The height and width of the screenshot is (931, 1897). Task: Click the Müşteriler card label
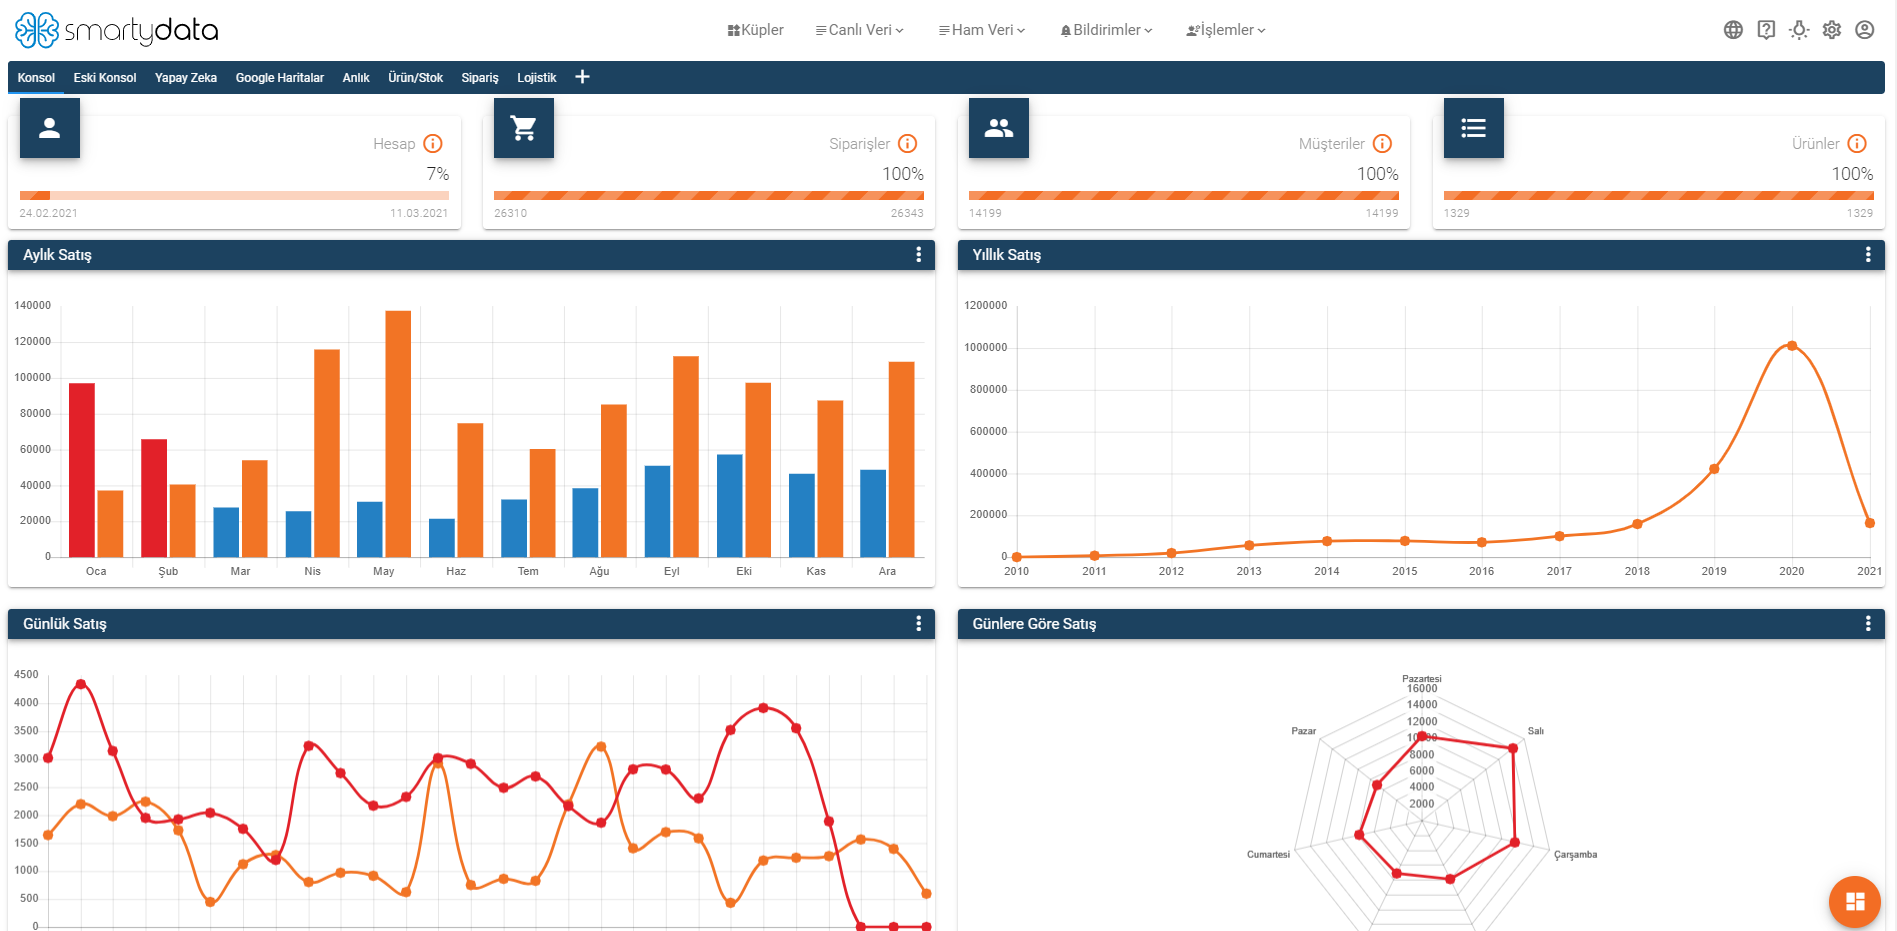click(1331, 144)
